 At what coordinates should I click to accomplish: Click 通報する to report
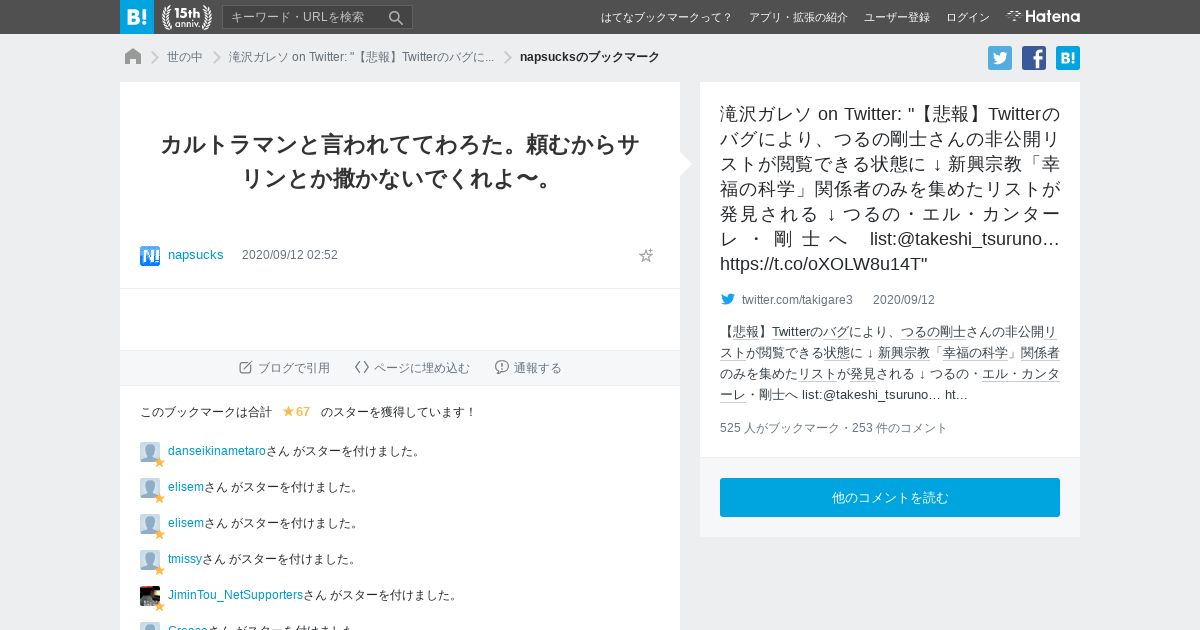point(528,368)
